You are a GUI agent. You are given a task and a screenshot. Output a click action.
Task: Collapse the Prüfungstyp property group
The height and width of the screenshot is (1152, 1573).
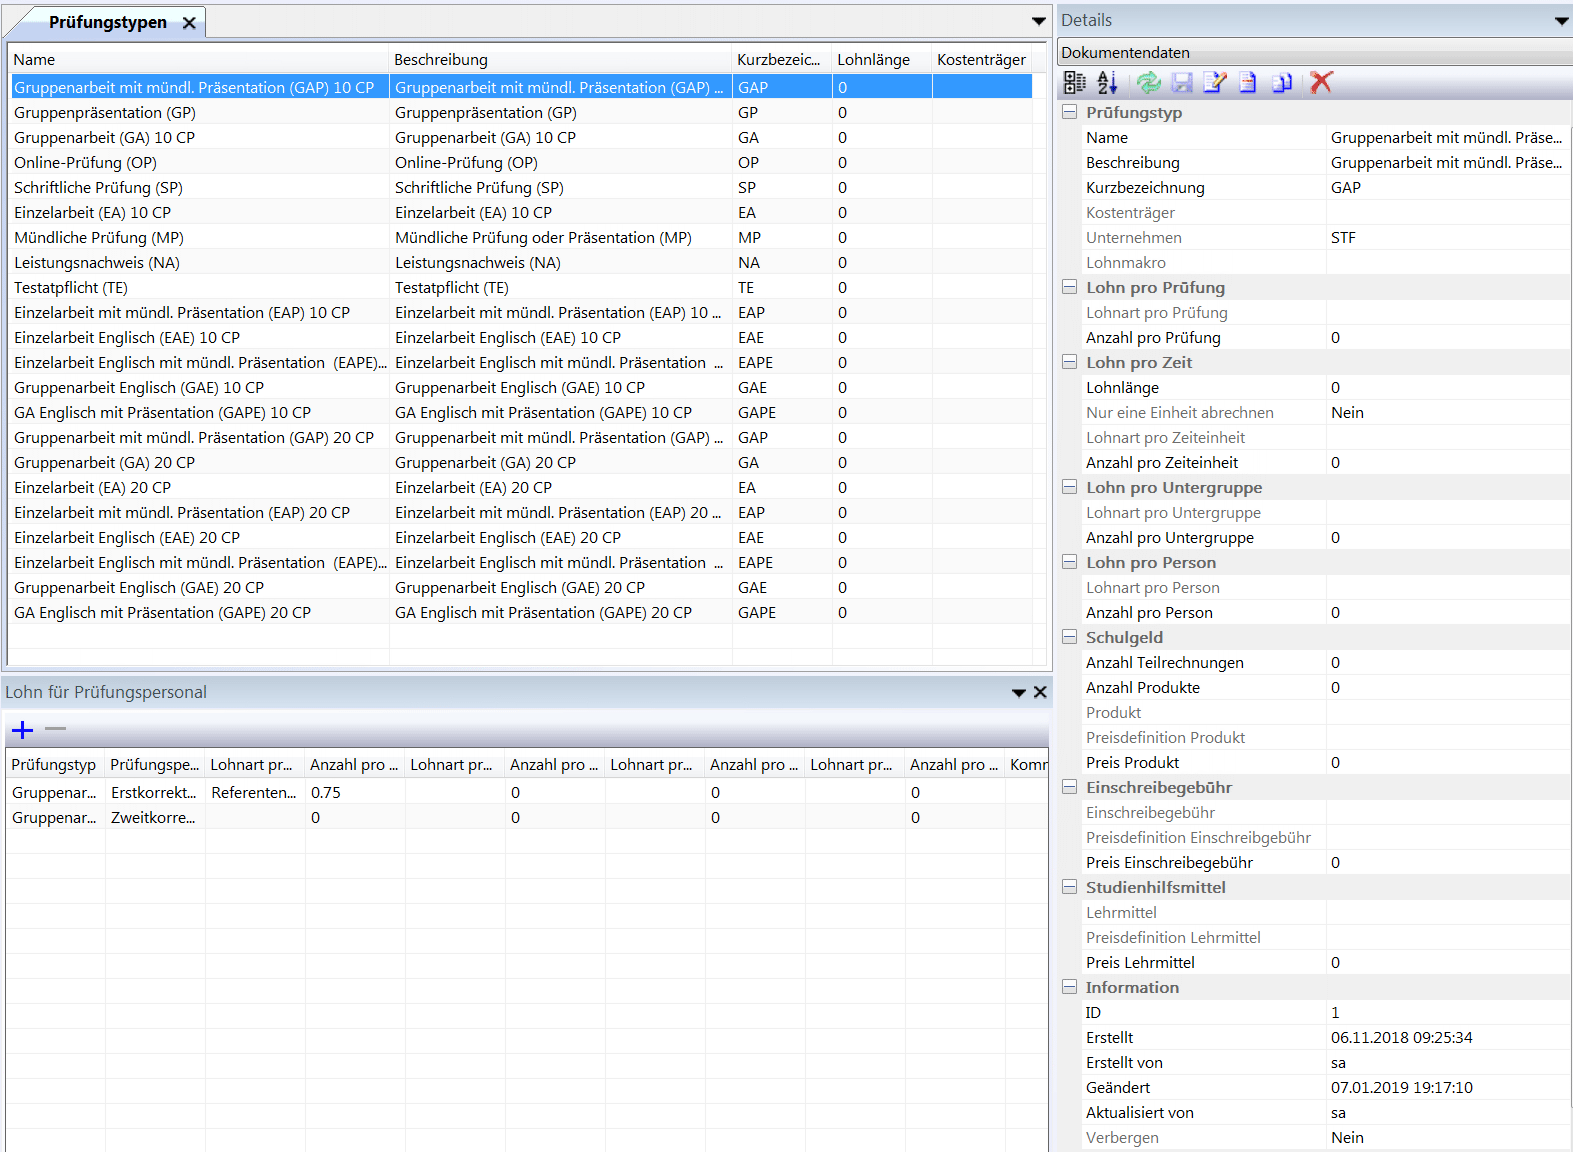[1069, 113]
